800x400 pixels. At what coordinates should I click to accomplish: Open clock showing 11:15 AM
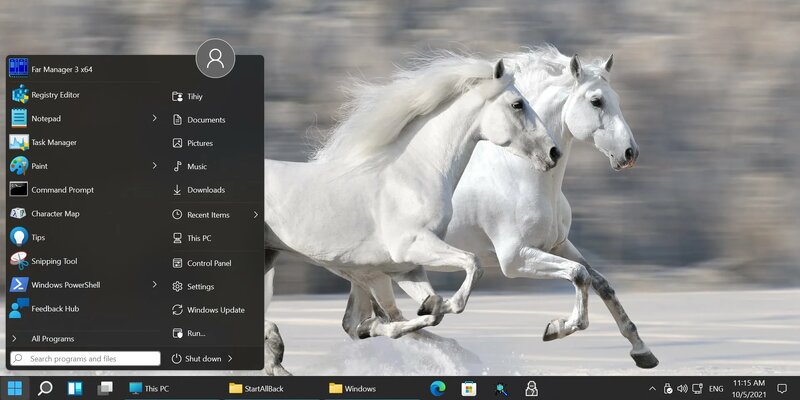click(x=749, y=388)
